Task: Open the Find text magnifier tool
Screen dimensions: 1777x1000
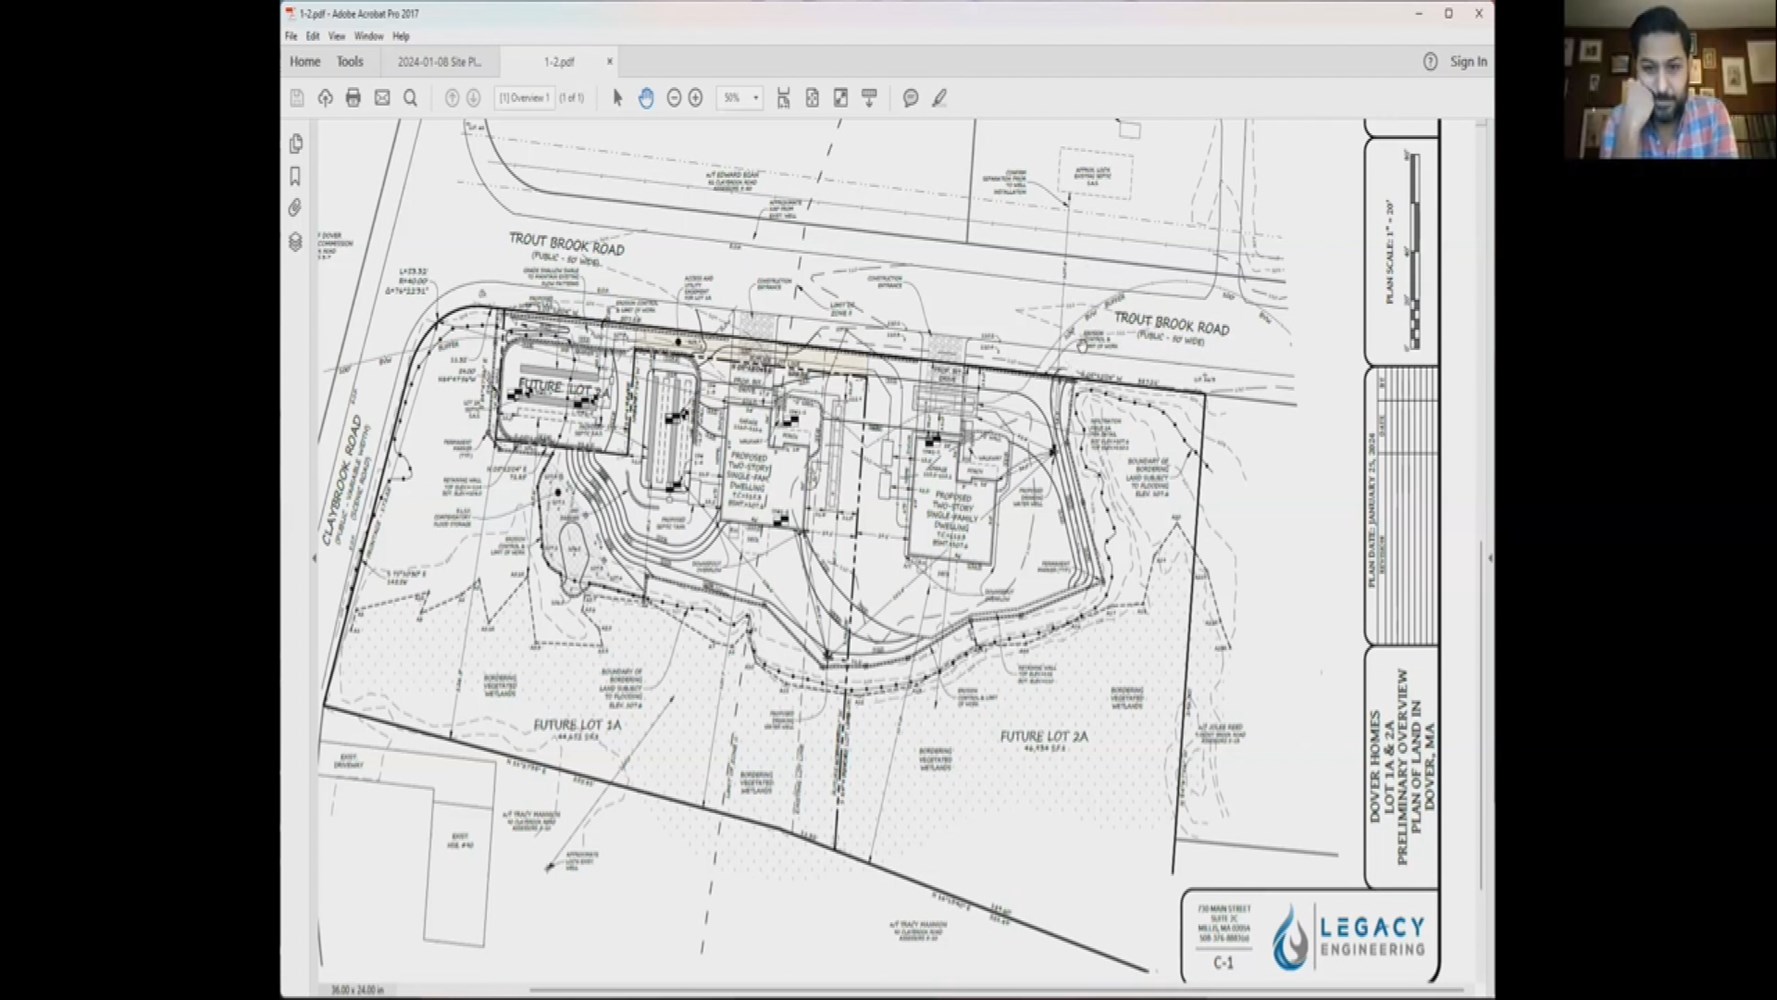Action: 410,98
